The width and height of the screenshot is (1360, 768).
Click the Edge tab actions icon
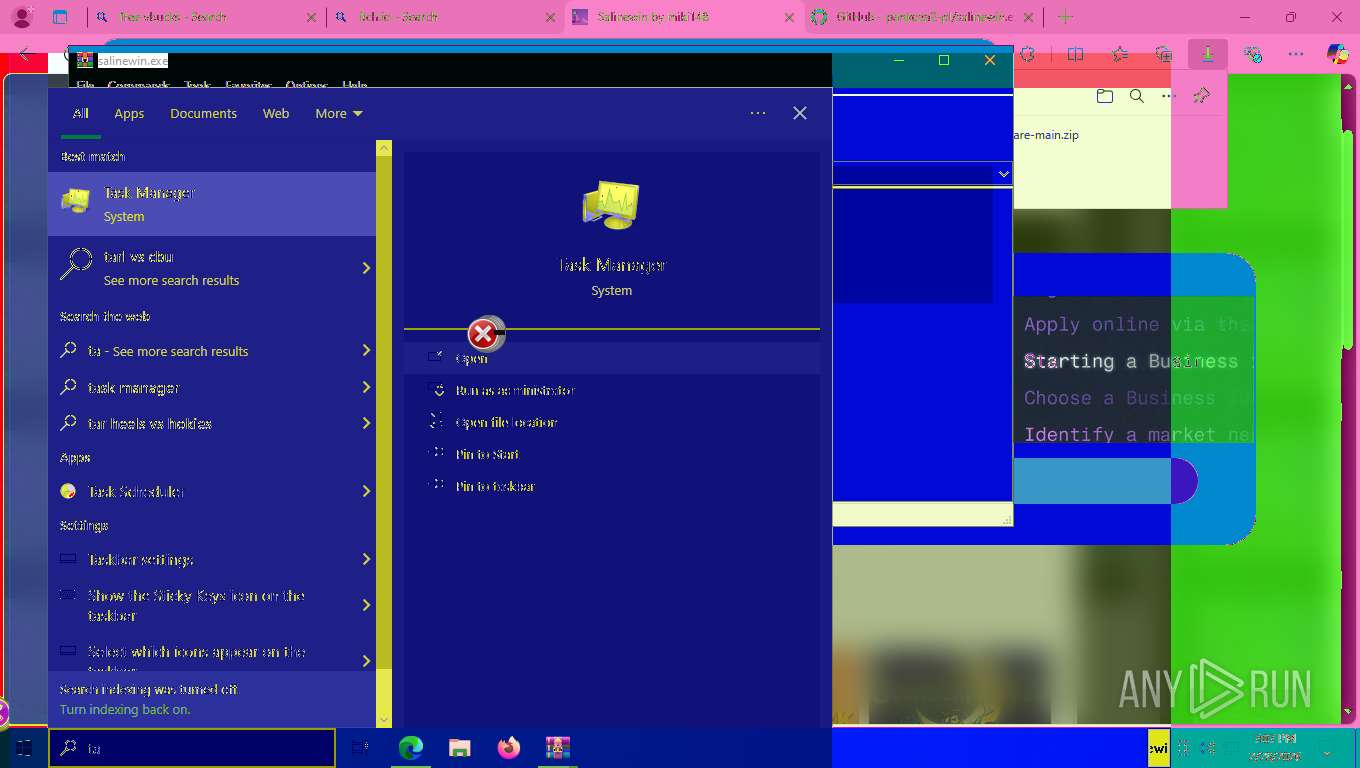[x=60, y=17]
